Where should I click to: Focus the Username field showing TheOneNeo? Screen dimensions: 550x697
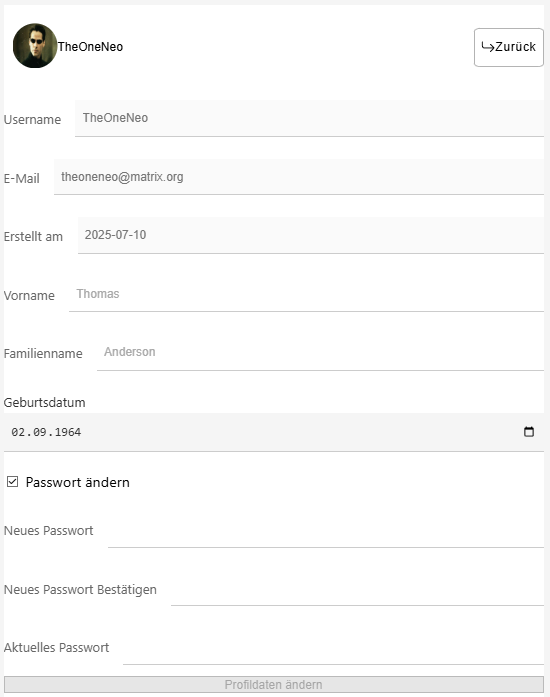[309, 118]
